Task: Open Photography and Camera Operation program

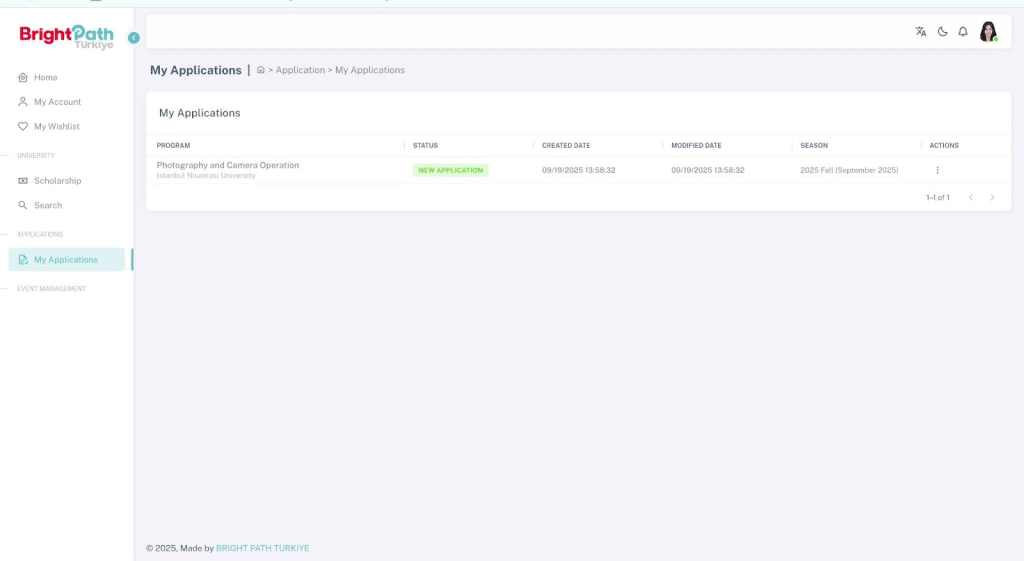Action: click(x=228, y=165)
